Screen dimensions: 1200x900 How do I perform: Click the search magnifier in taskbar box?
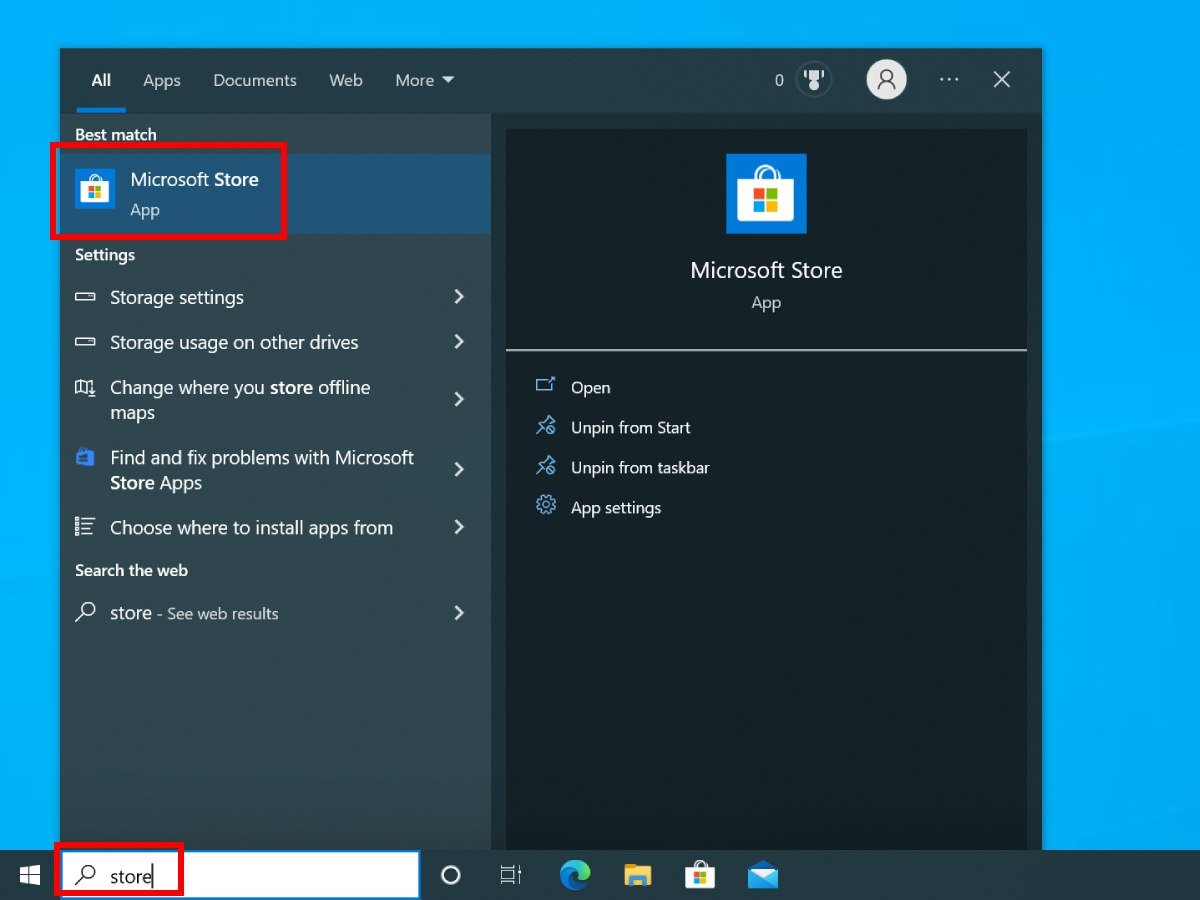point(86,876)
